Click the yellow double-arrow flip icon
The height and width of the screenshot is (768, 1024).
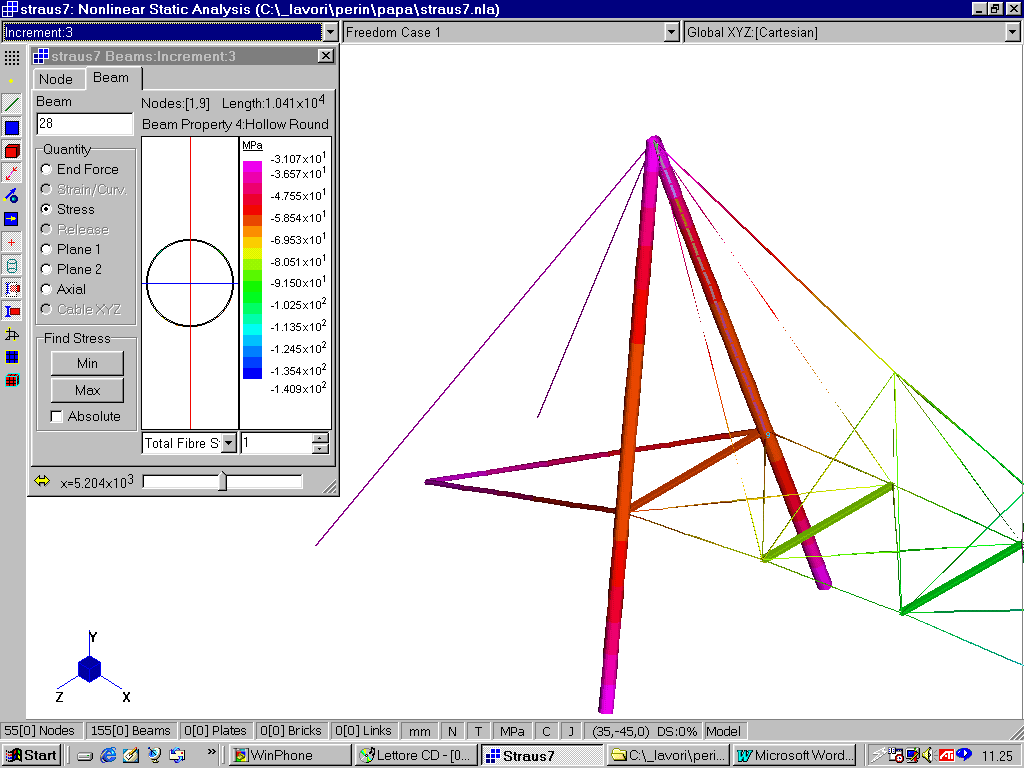pos(42,481)
